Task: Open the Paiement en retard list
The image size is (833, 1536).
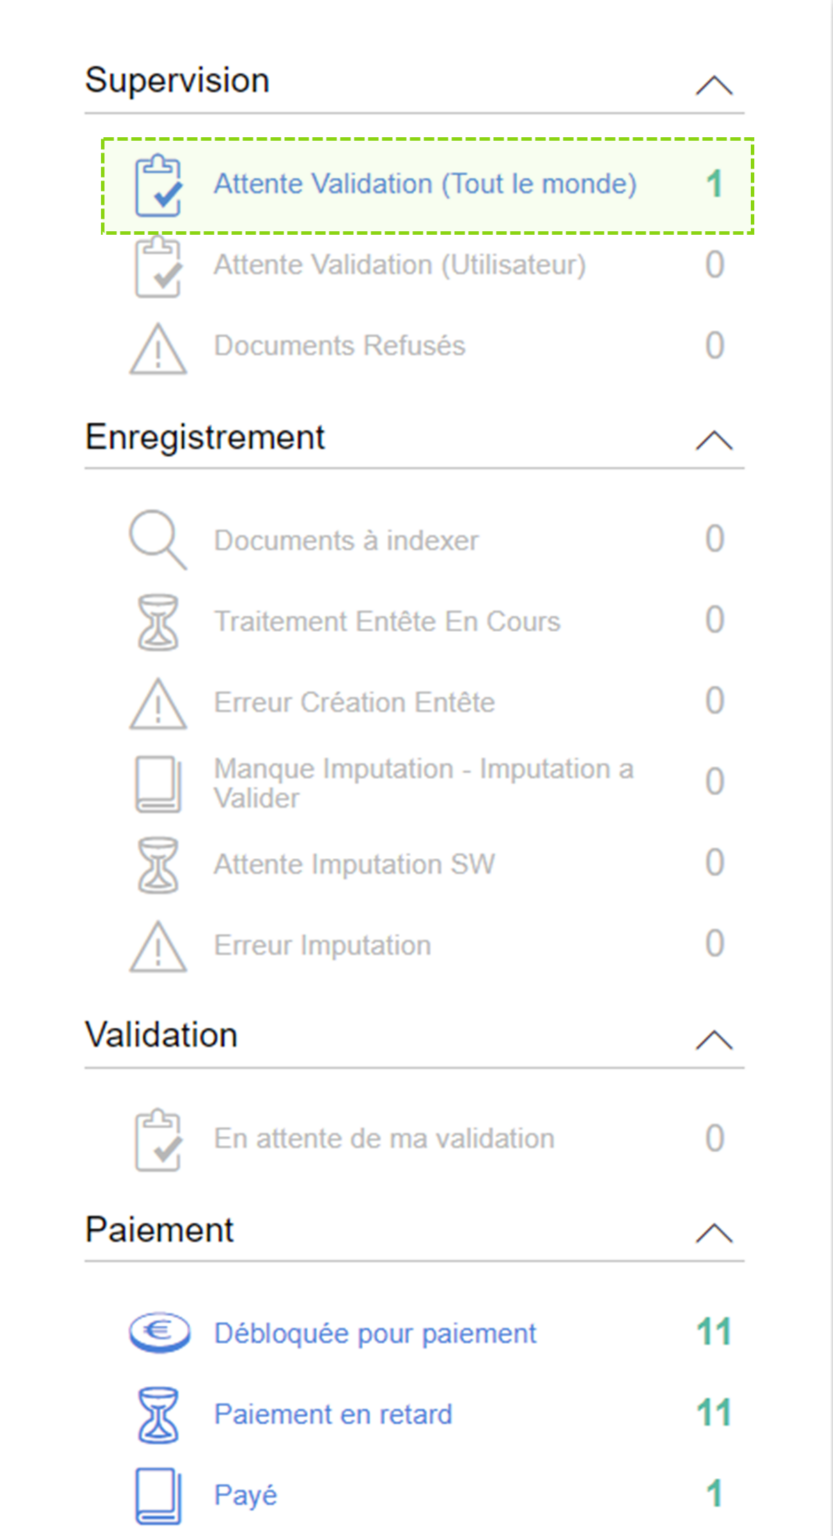Action: 333,1414
